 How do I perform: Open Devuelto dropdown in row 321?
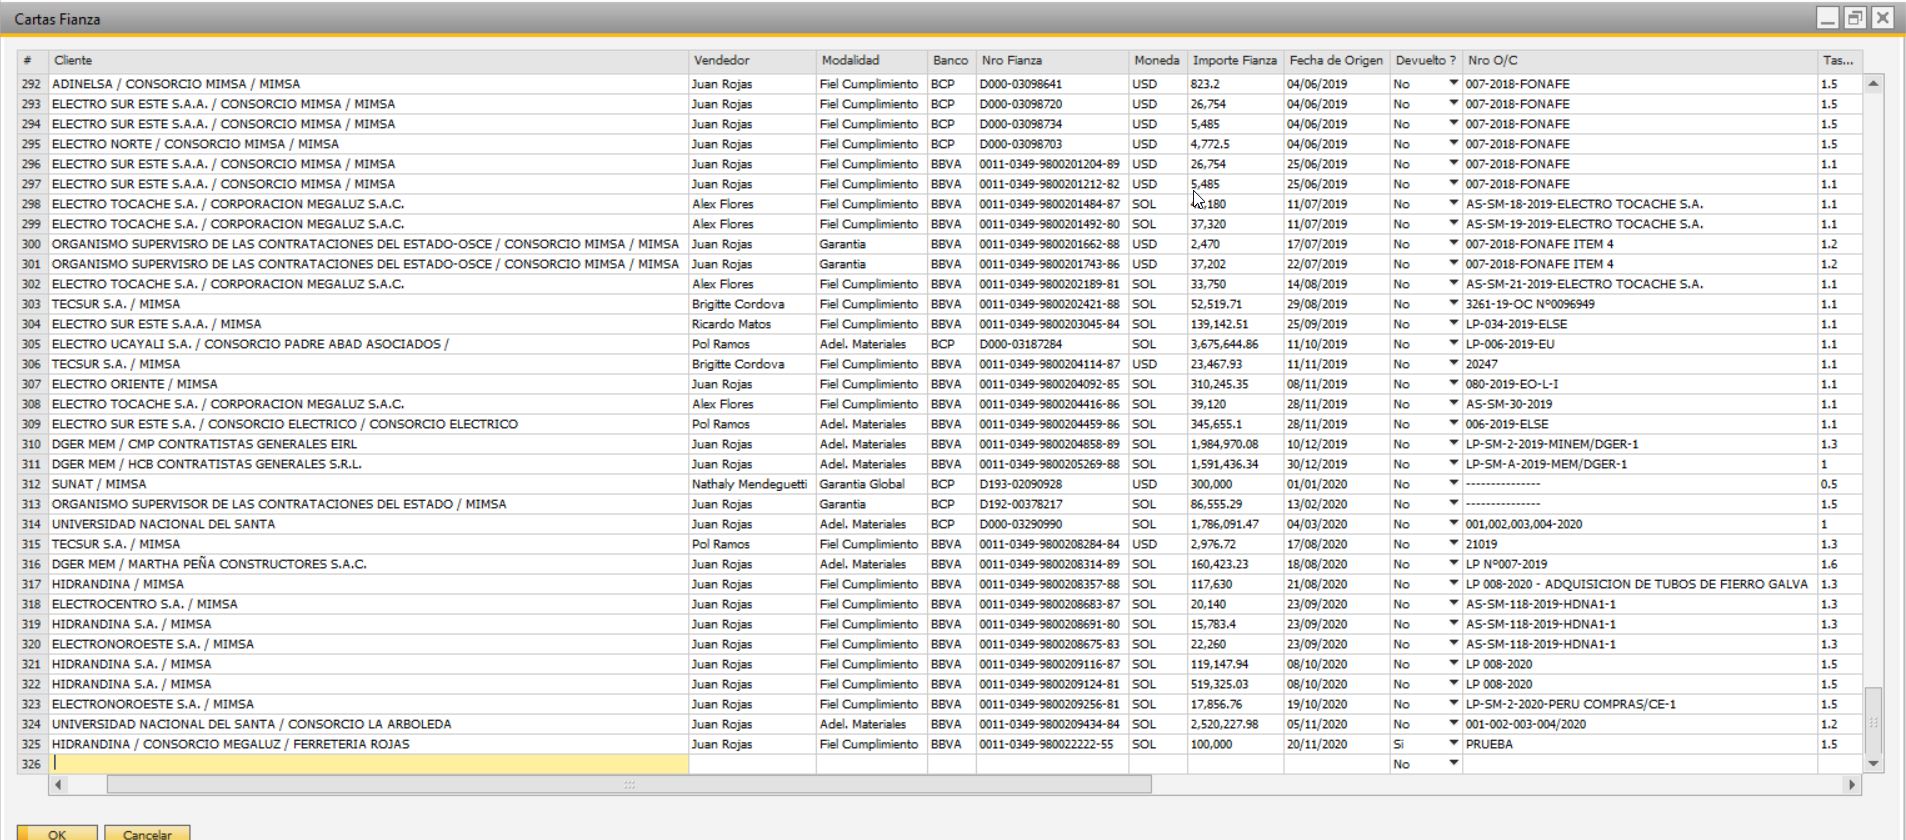pyautogui.click(x=1453, y=664)
